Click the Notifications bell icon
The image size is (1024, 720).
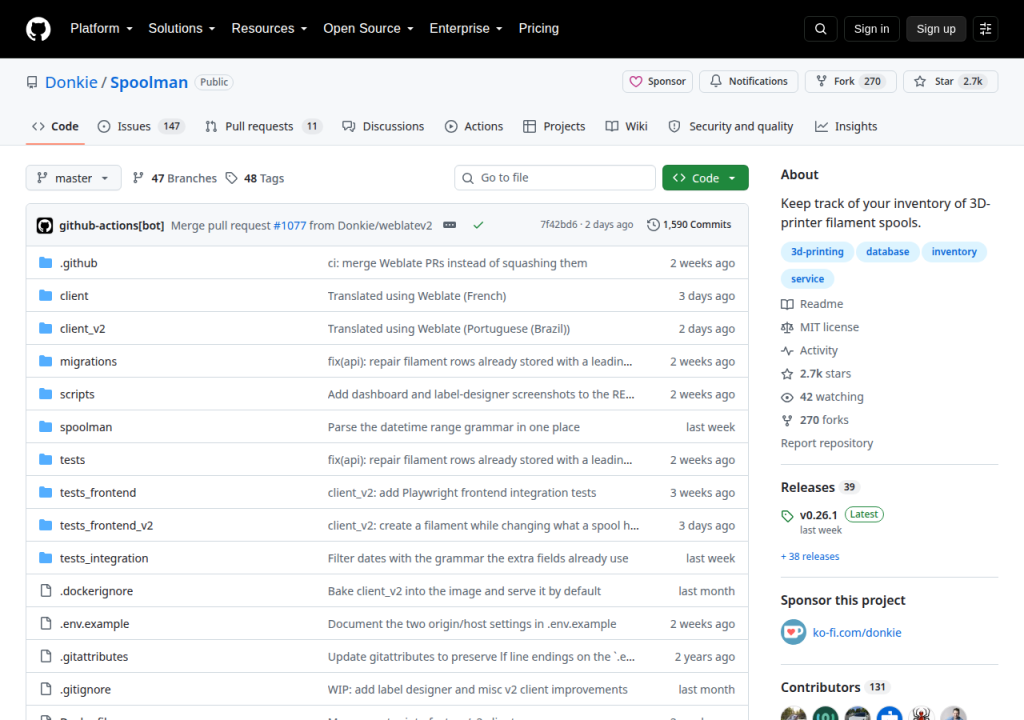pos(716,81)
